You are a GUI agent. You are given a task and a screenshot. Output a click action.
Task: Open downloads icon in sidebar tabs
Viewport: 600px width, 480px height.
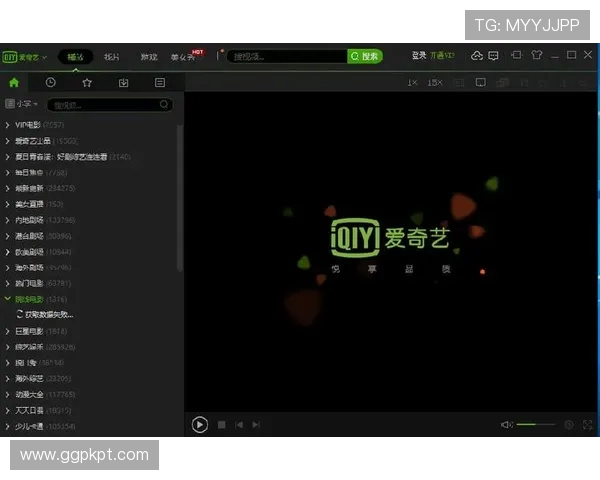click(x=123, y=83)
